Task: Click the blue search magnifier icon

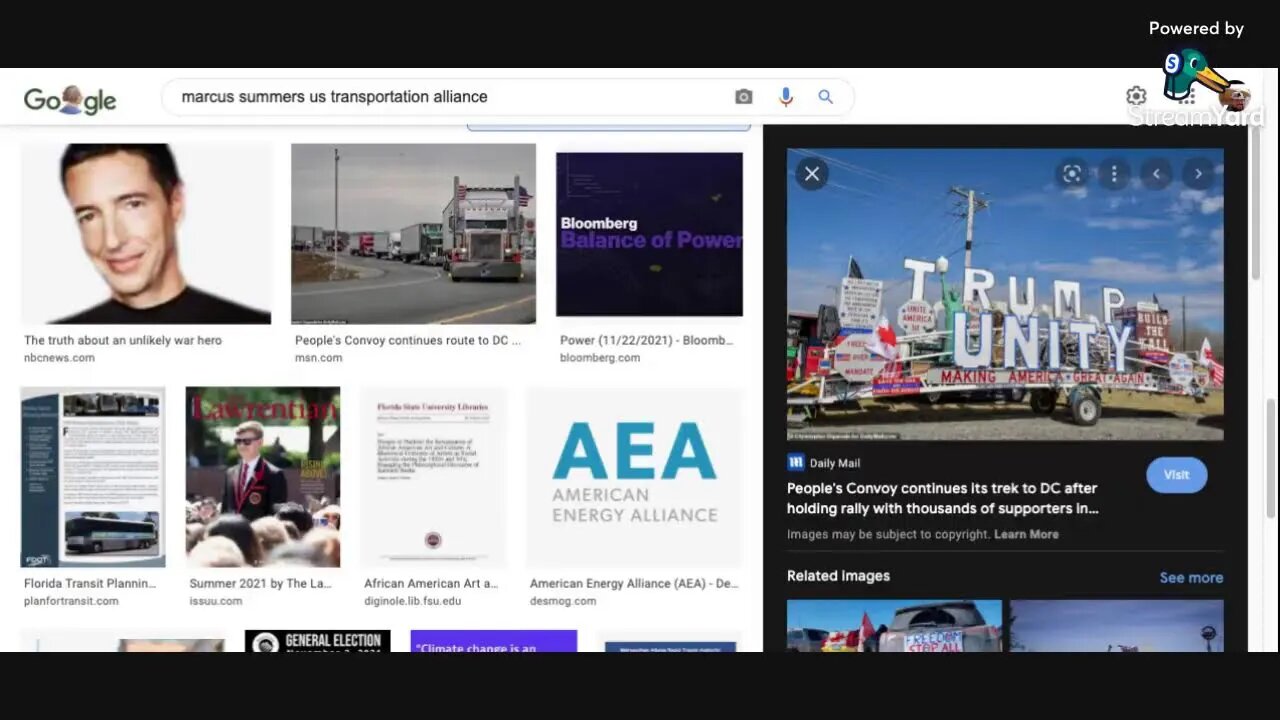Action: [x=826, y=97]
